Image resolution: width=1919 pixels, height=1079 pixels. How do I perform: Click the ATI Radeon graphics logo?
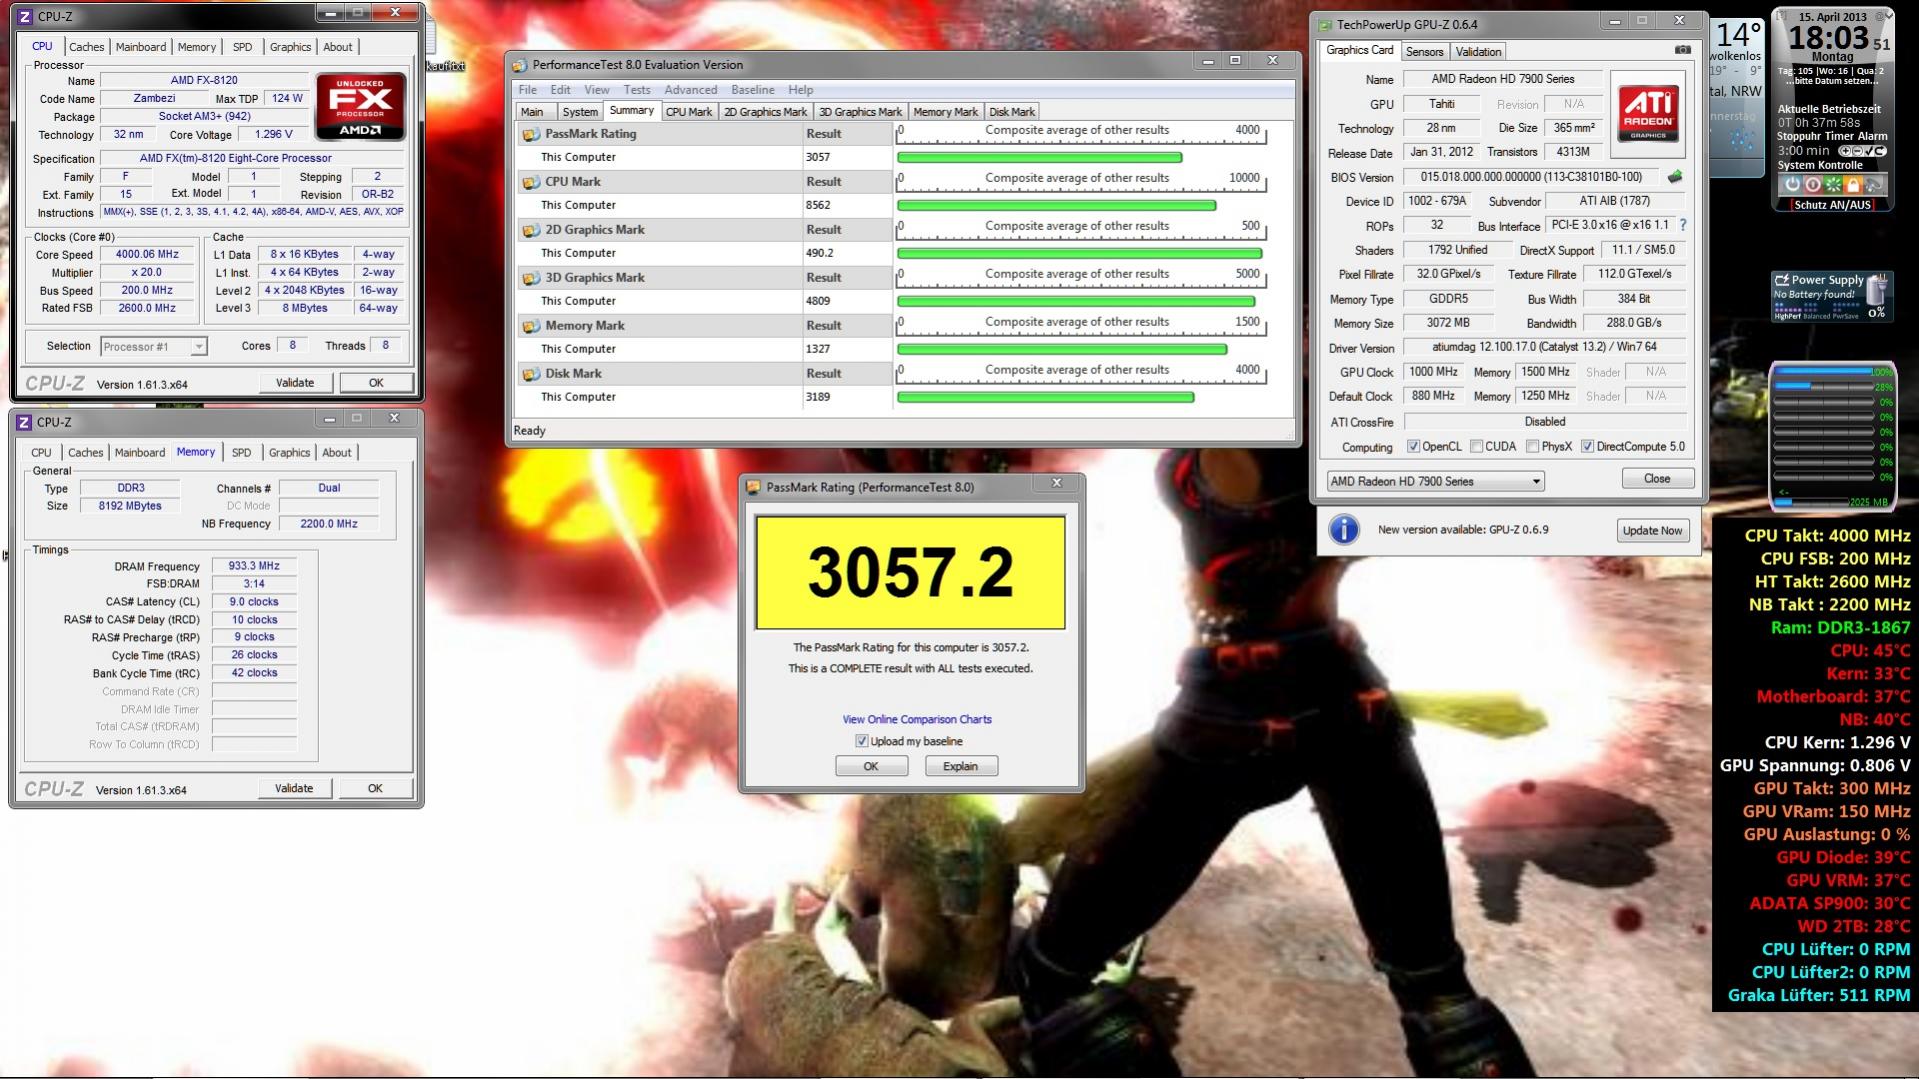(x=1648, y=114)
